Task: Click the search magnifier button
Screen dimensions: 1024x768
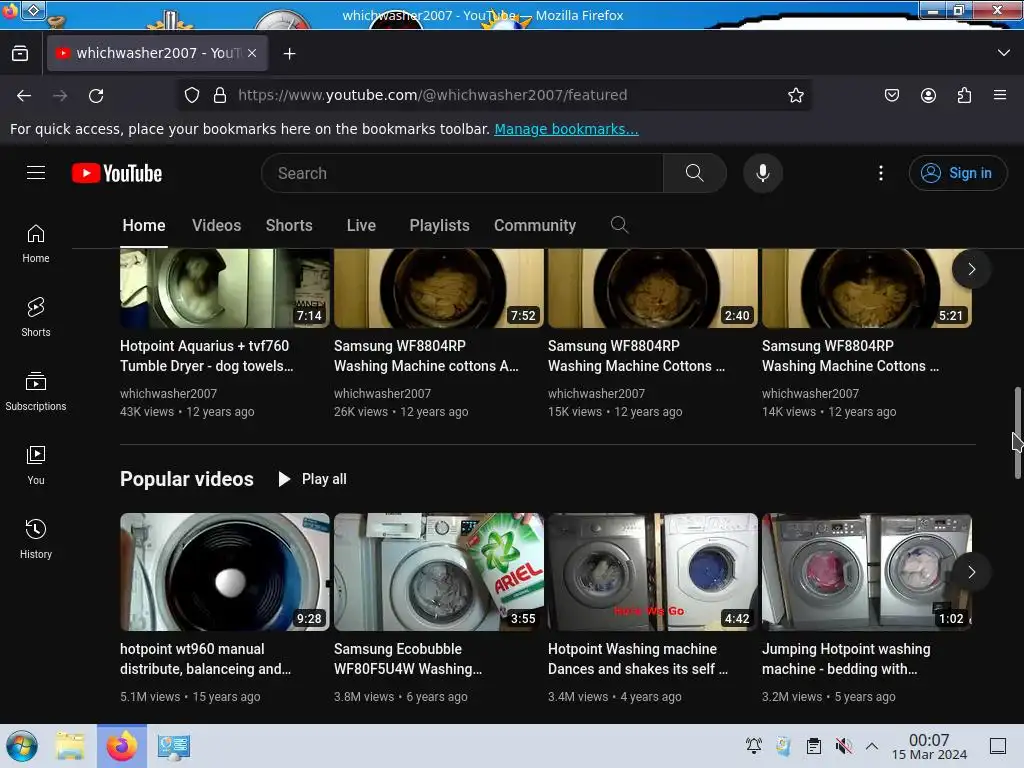Action: tap(694, 173)
